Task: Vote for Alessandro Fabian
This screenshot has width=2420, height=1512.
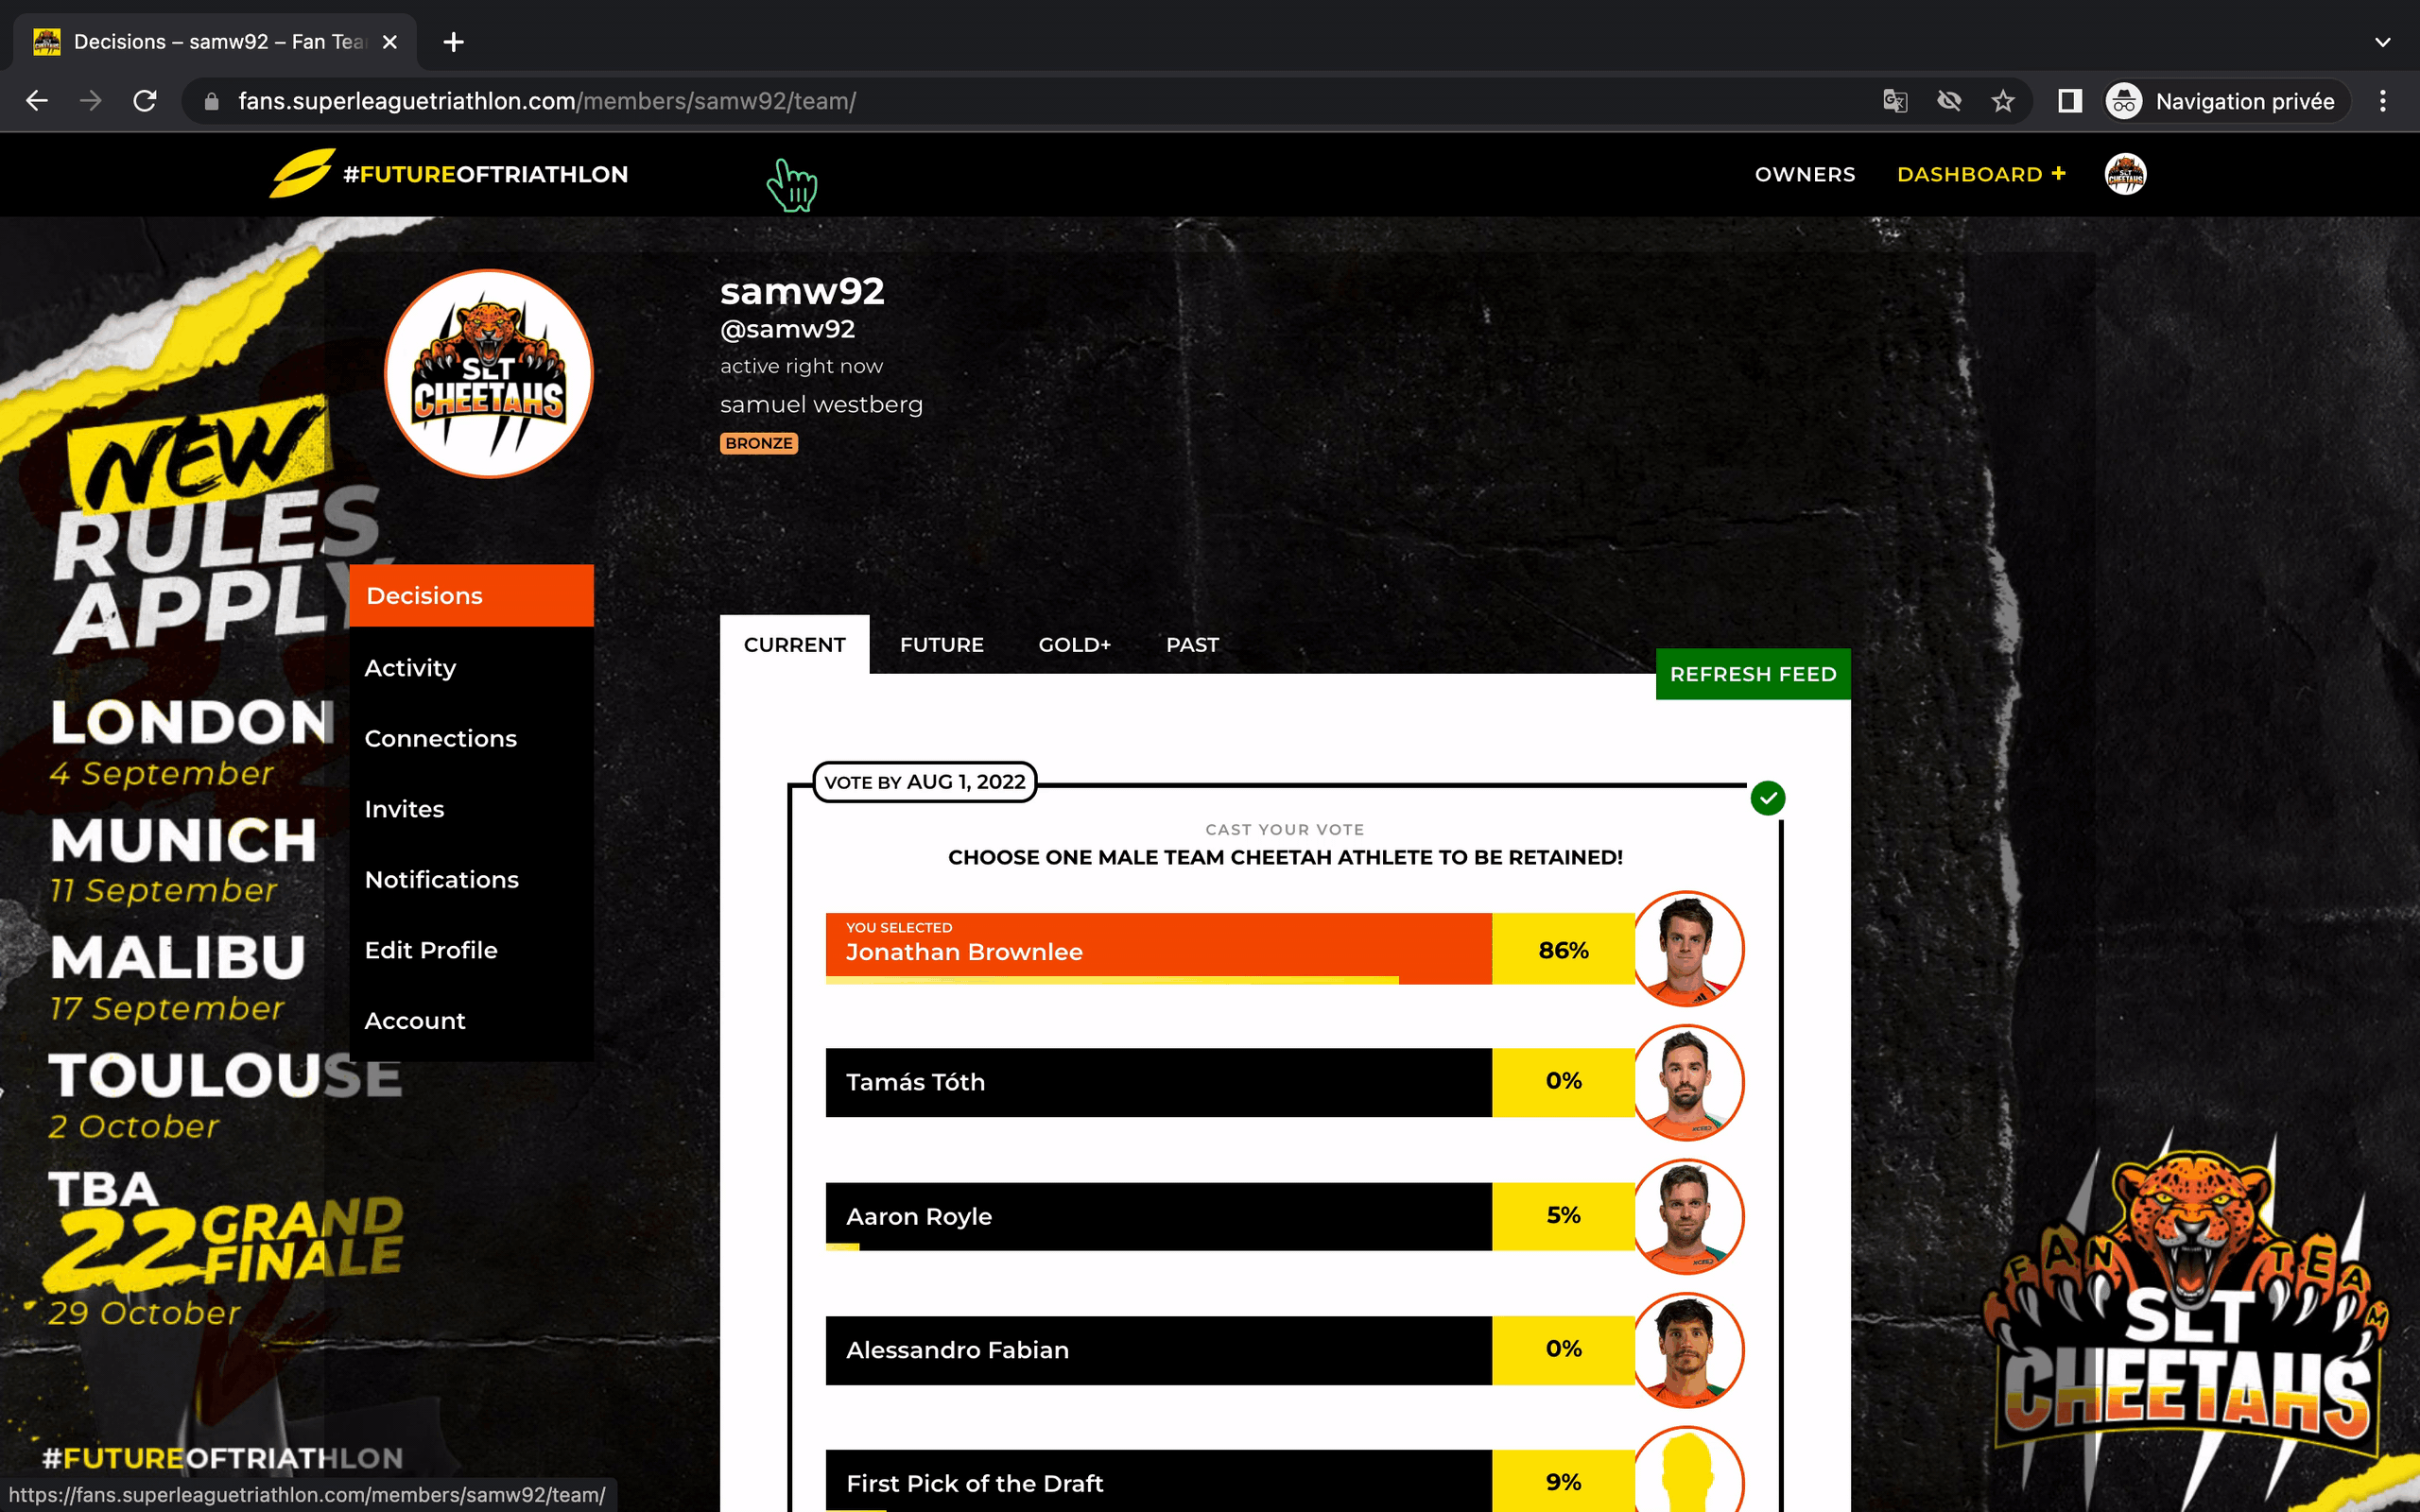Action: tap(1159, 1350)
